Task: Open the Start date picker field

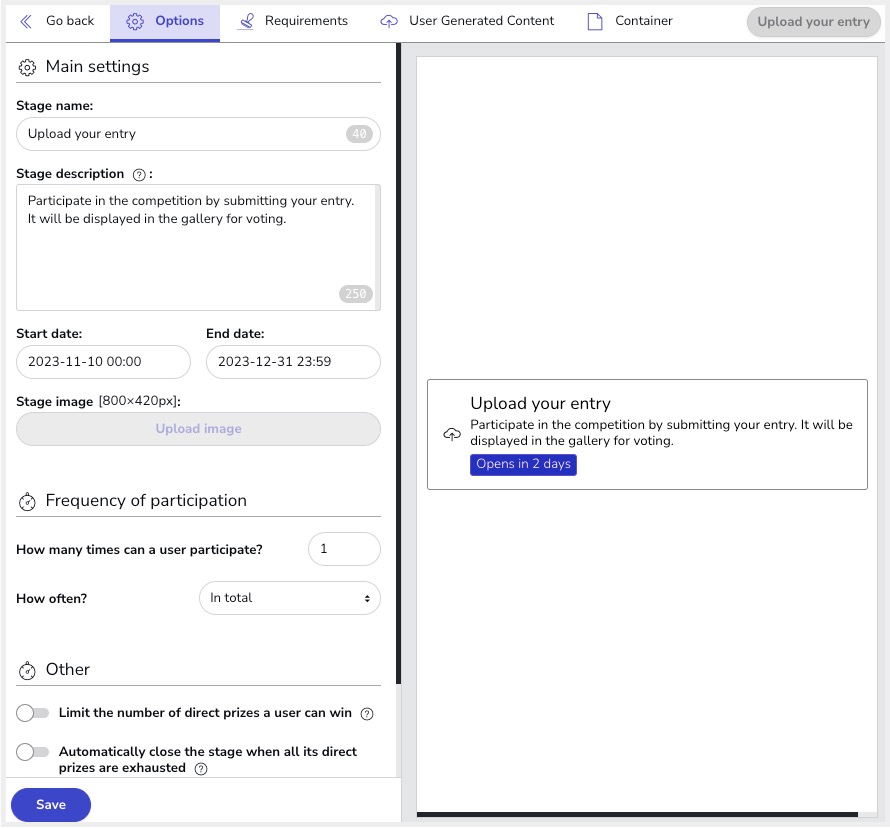Action: click(103, 362)
